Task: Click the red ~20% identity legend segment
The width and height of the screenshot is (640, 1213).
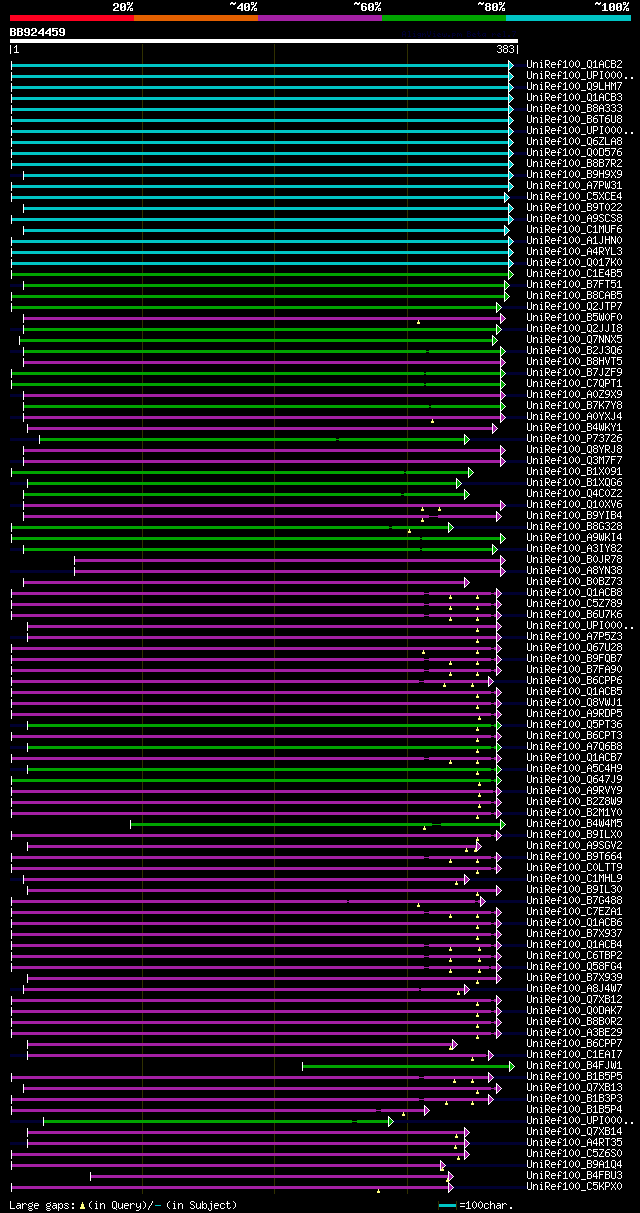Action: coord(72,17)
